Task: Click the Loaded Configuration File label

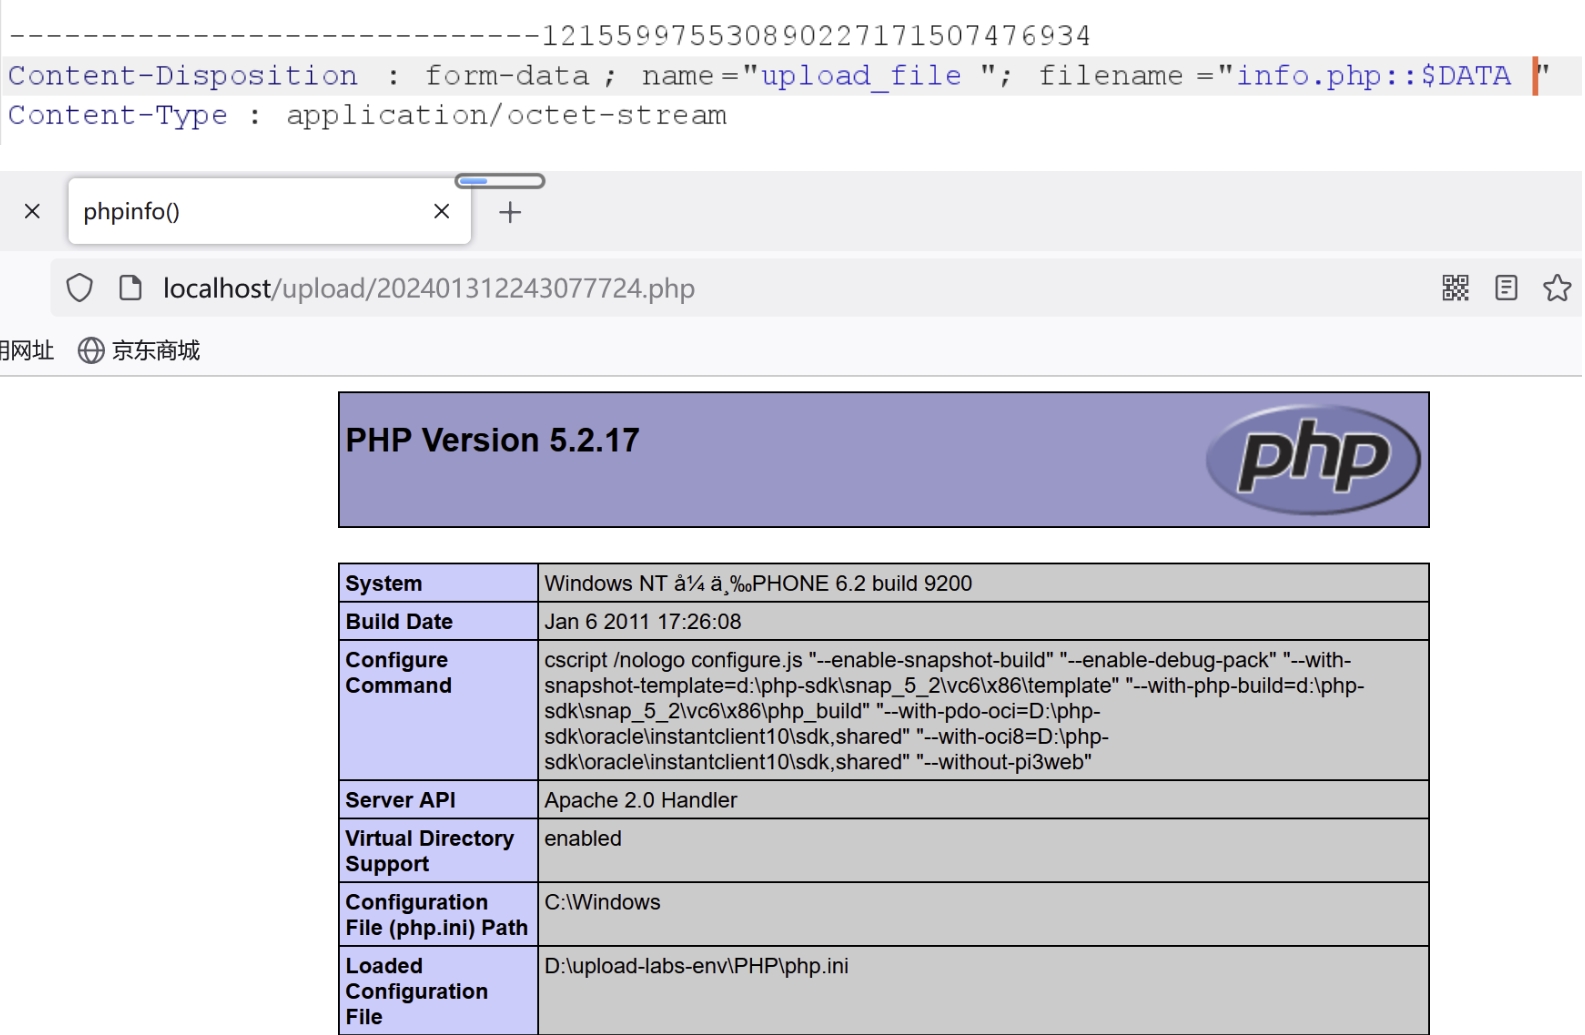Action: pyautogui.click(x=416, y=991)
